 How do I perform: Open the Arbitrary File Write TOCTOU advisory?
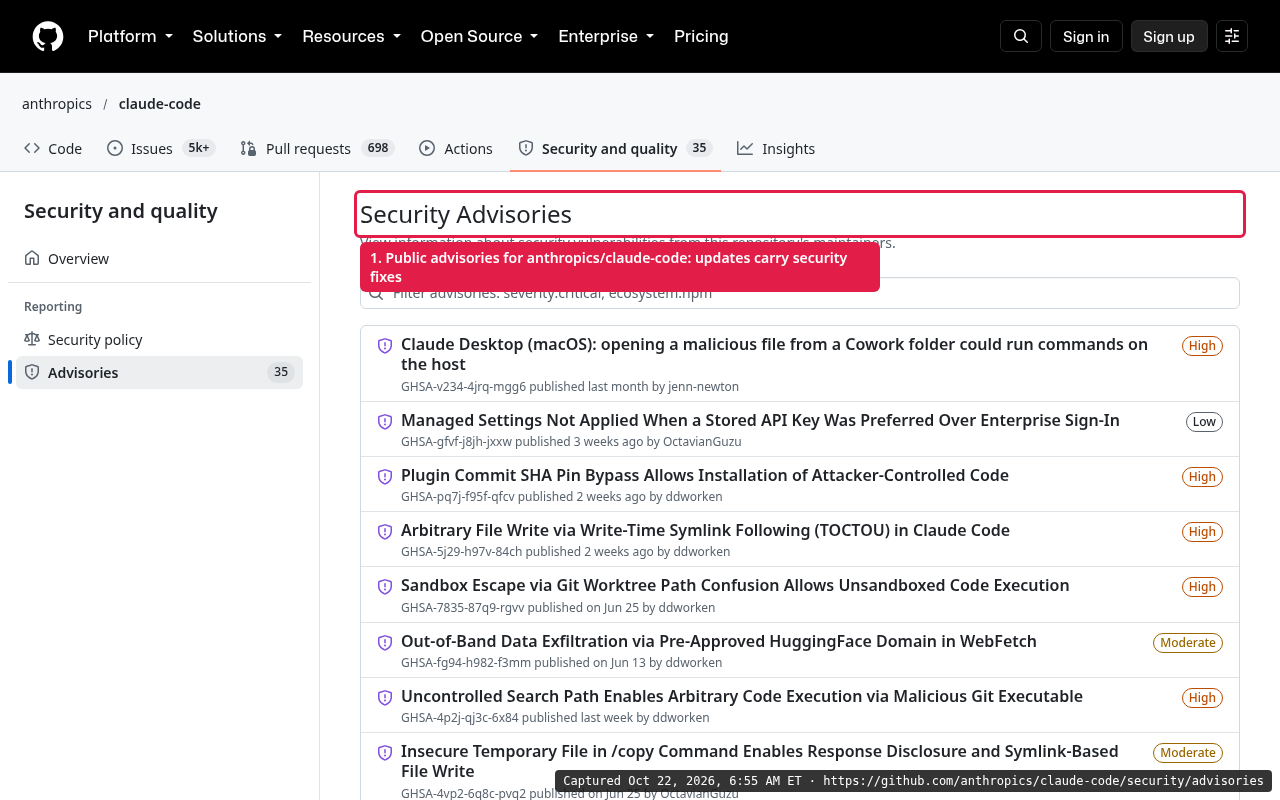(705, 530)
